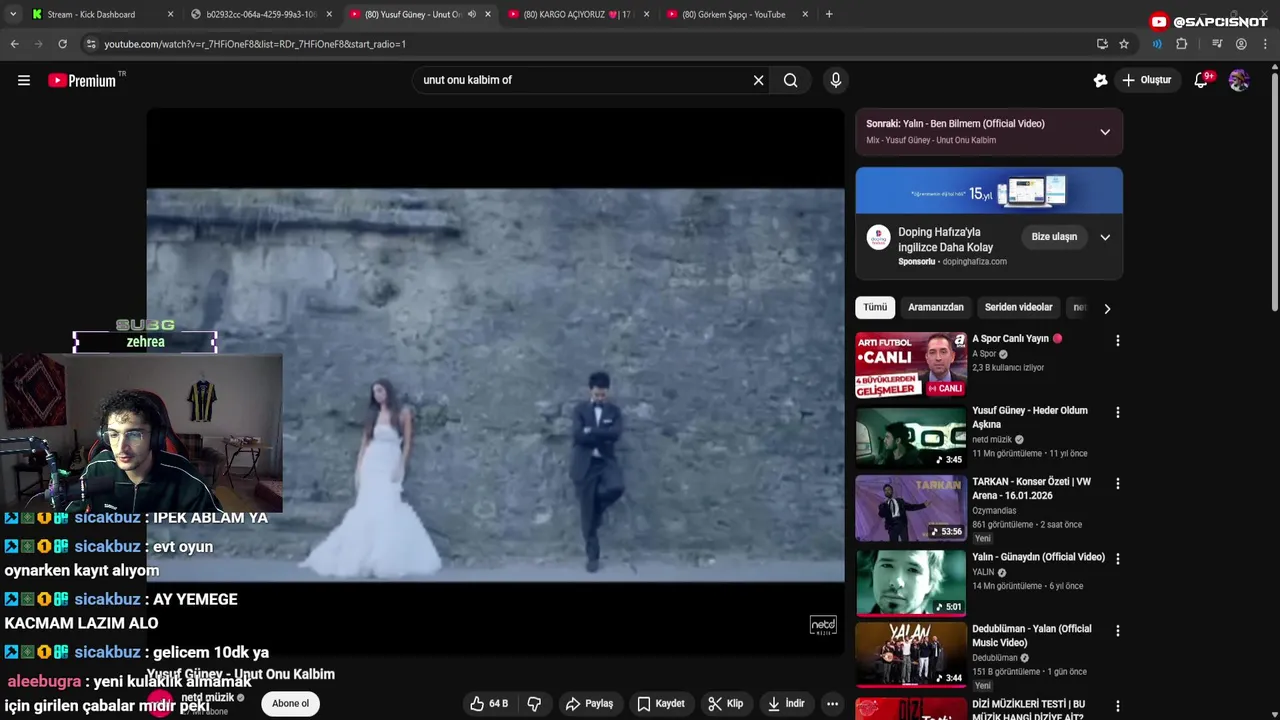This screenshot has width=1280, height=720.
Task: Open a new browser tab
Action: tap(829, 14)
